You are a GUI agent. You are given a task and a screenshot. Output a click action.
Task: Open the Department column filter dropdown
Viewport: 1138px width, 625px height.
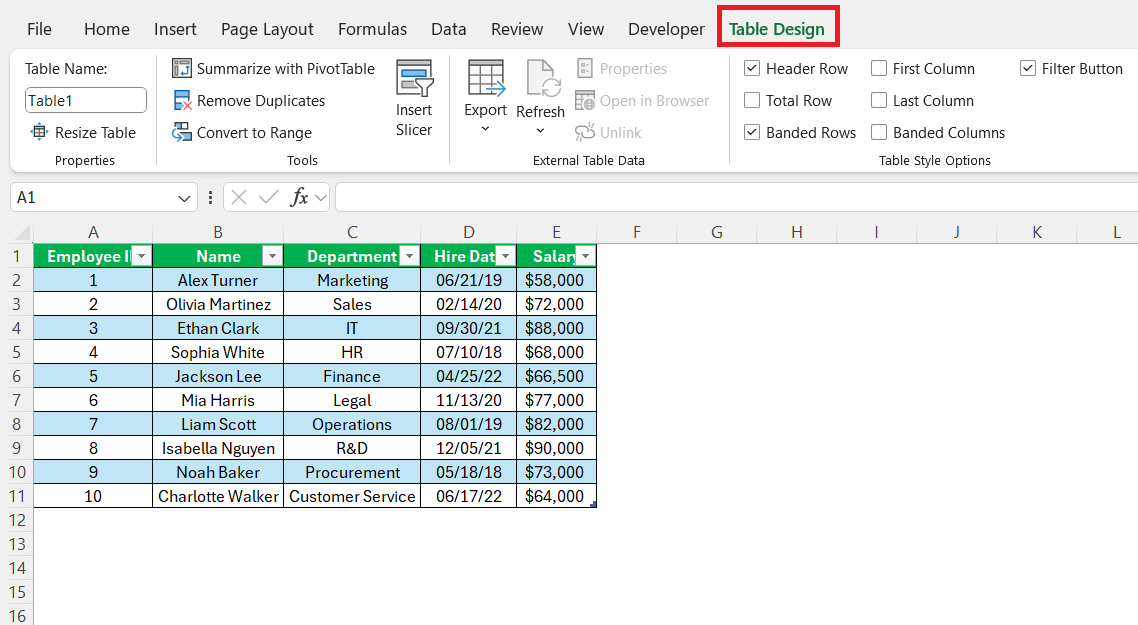coord(409,256)
